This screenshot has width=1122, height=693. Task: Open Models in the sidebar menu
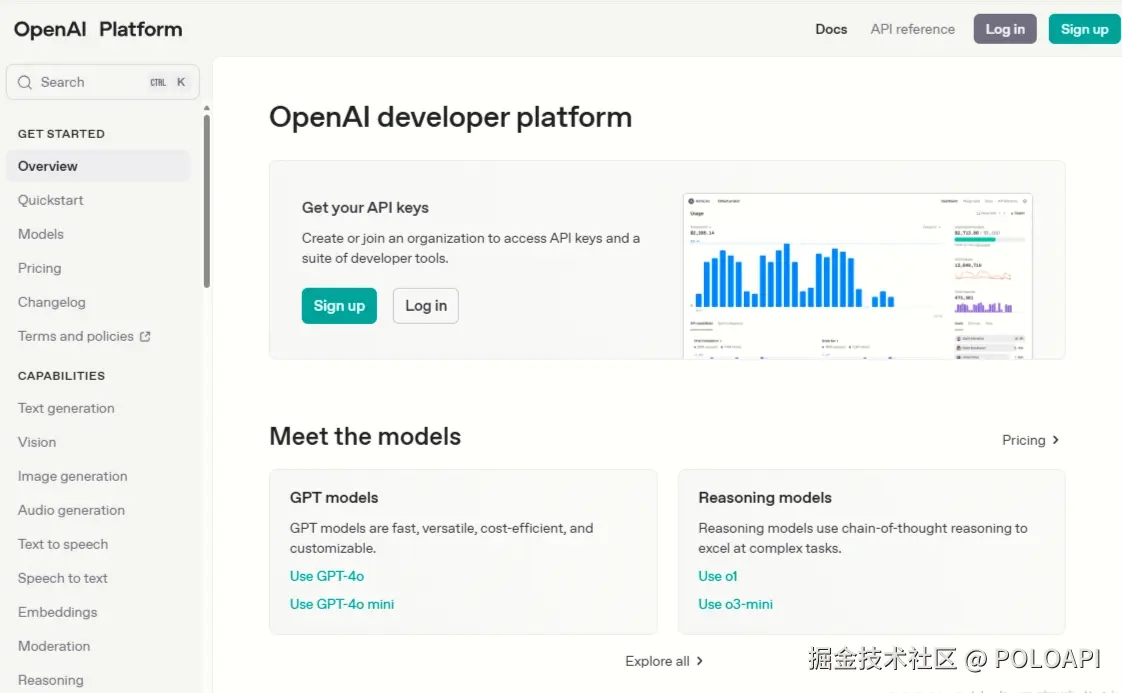(41, 234)
